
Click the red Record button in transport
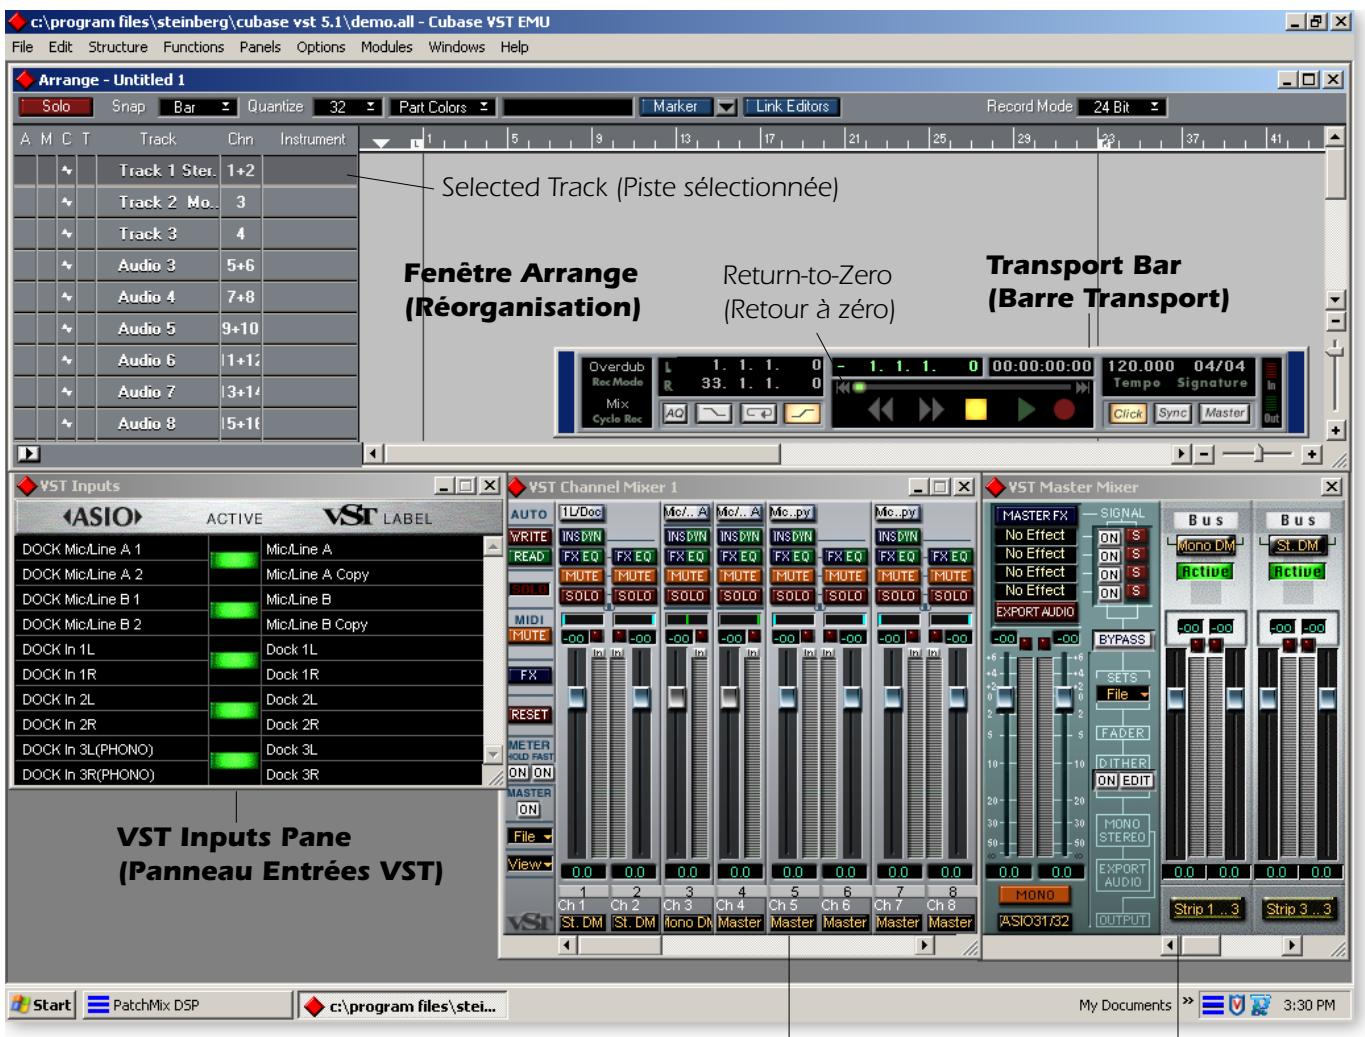pos(1063,409)
